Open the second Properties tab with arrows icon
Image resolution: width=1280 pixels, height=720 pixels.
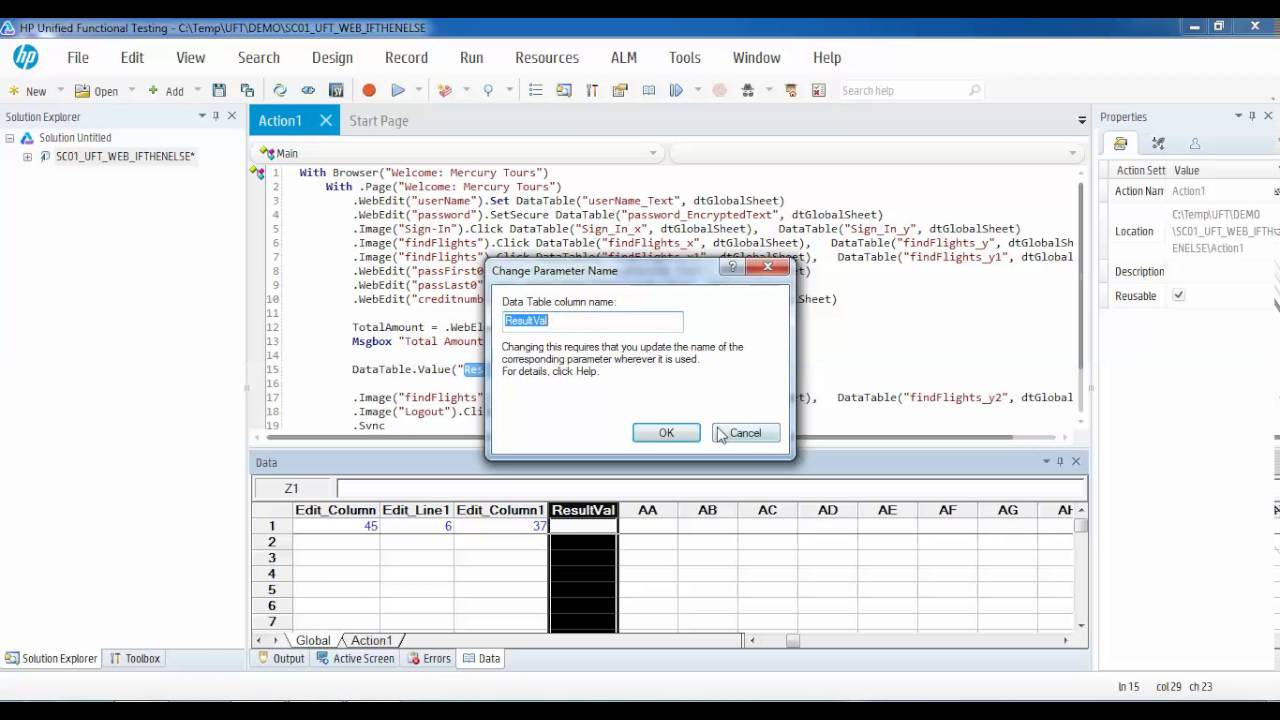(1158, 144)
